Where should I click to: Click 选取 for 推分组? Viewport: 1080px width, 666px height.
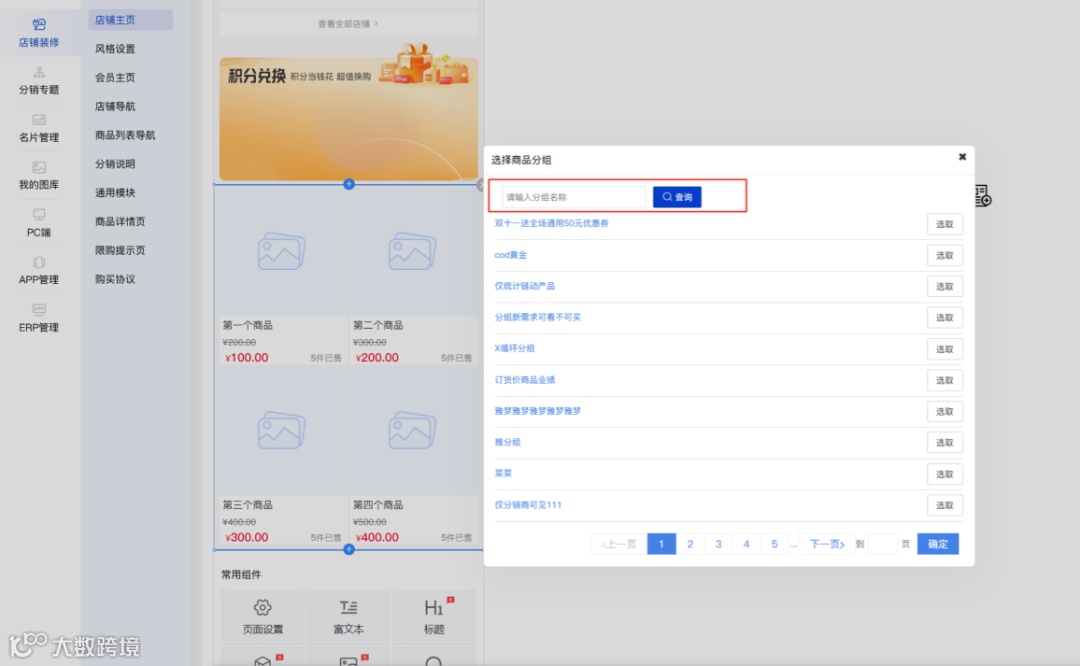(x=944, y=443)
